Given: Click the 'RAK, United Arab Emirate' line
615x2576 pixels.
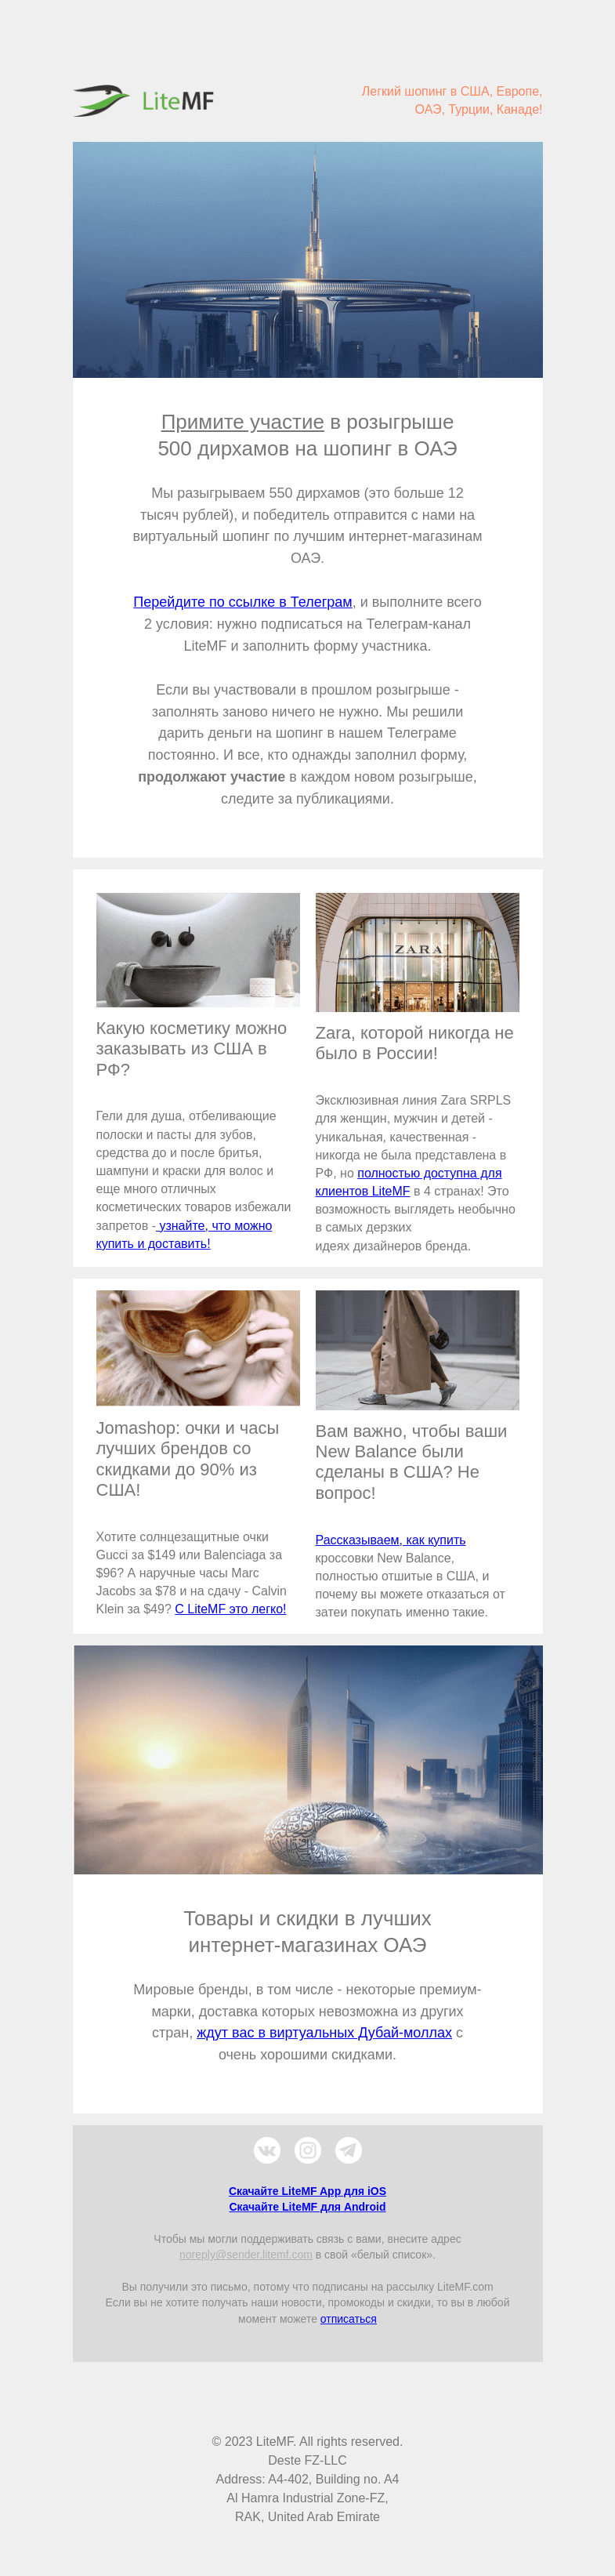Looking at the screenshot, I should [x=307, y=2517].
